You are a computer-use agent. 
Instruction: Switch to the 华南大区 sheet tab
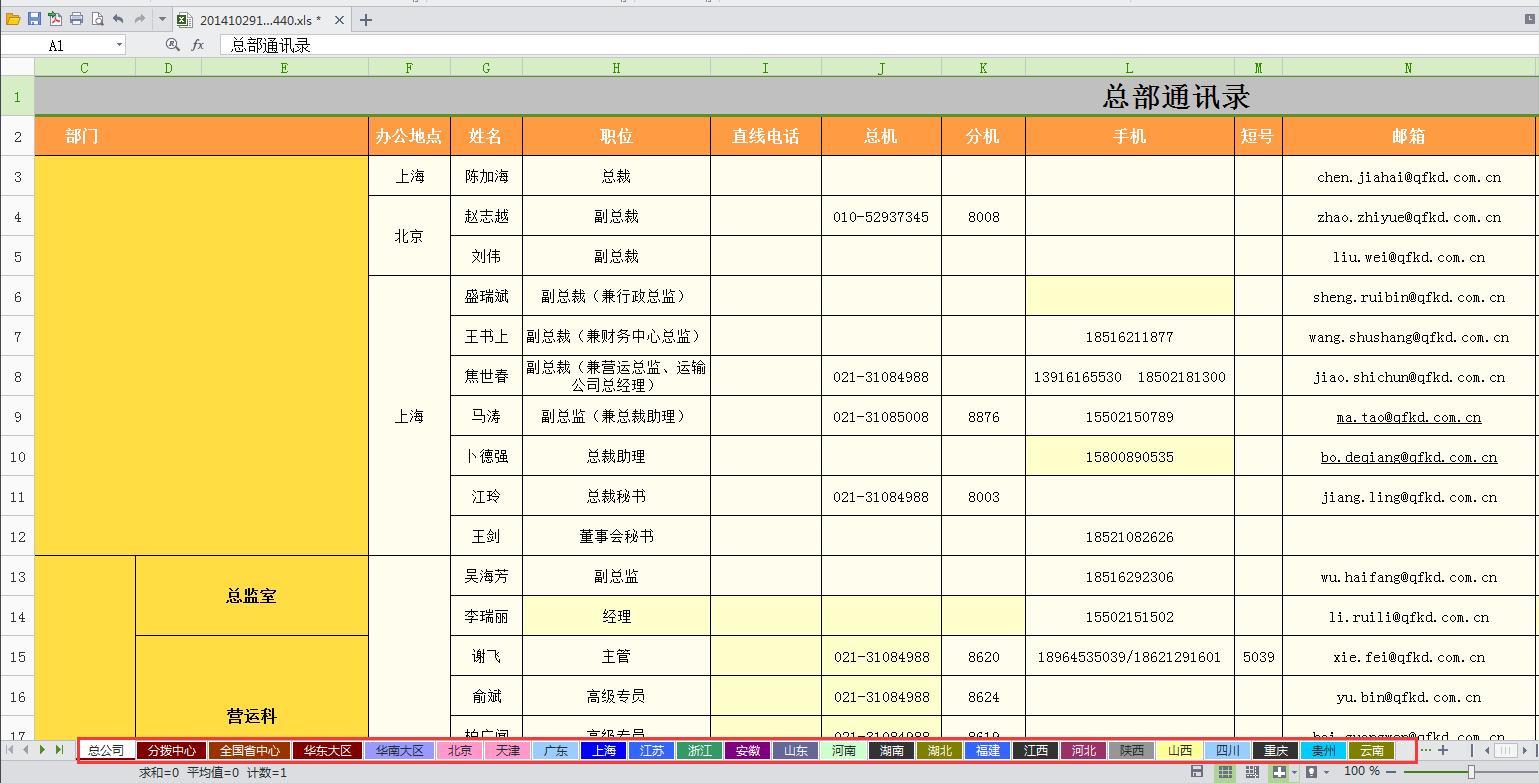400,750
